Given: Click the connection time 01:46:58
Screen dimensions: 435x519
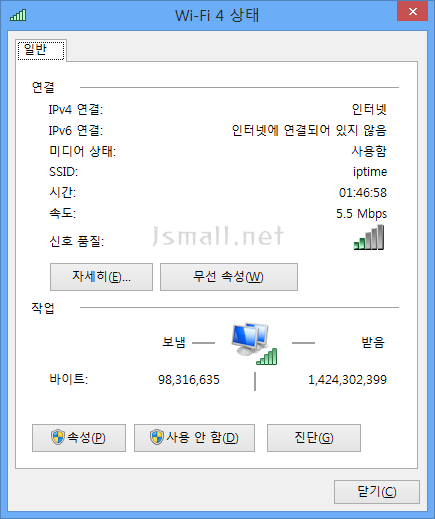Looking at the screenshot, I should coord(363,193).
